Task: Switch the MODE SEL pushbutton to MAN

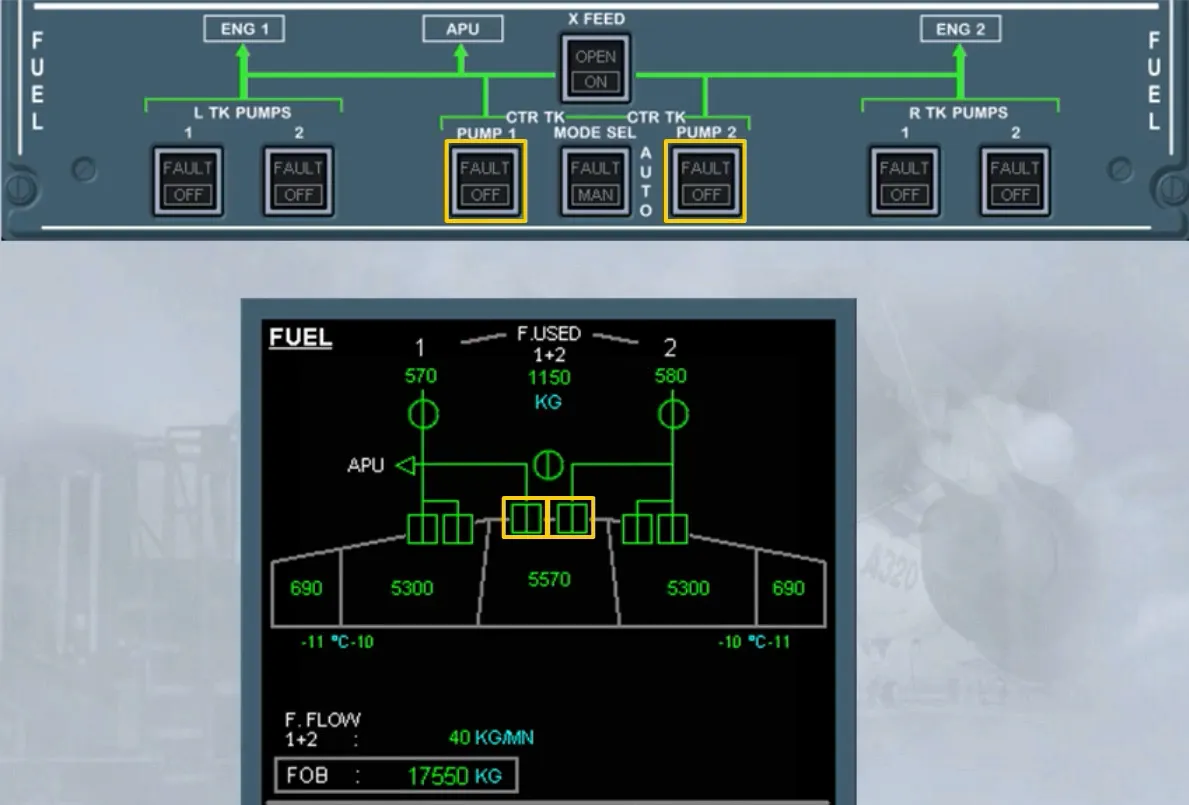Action: [x=595, y=181]
